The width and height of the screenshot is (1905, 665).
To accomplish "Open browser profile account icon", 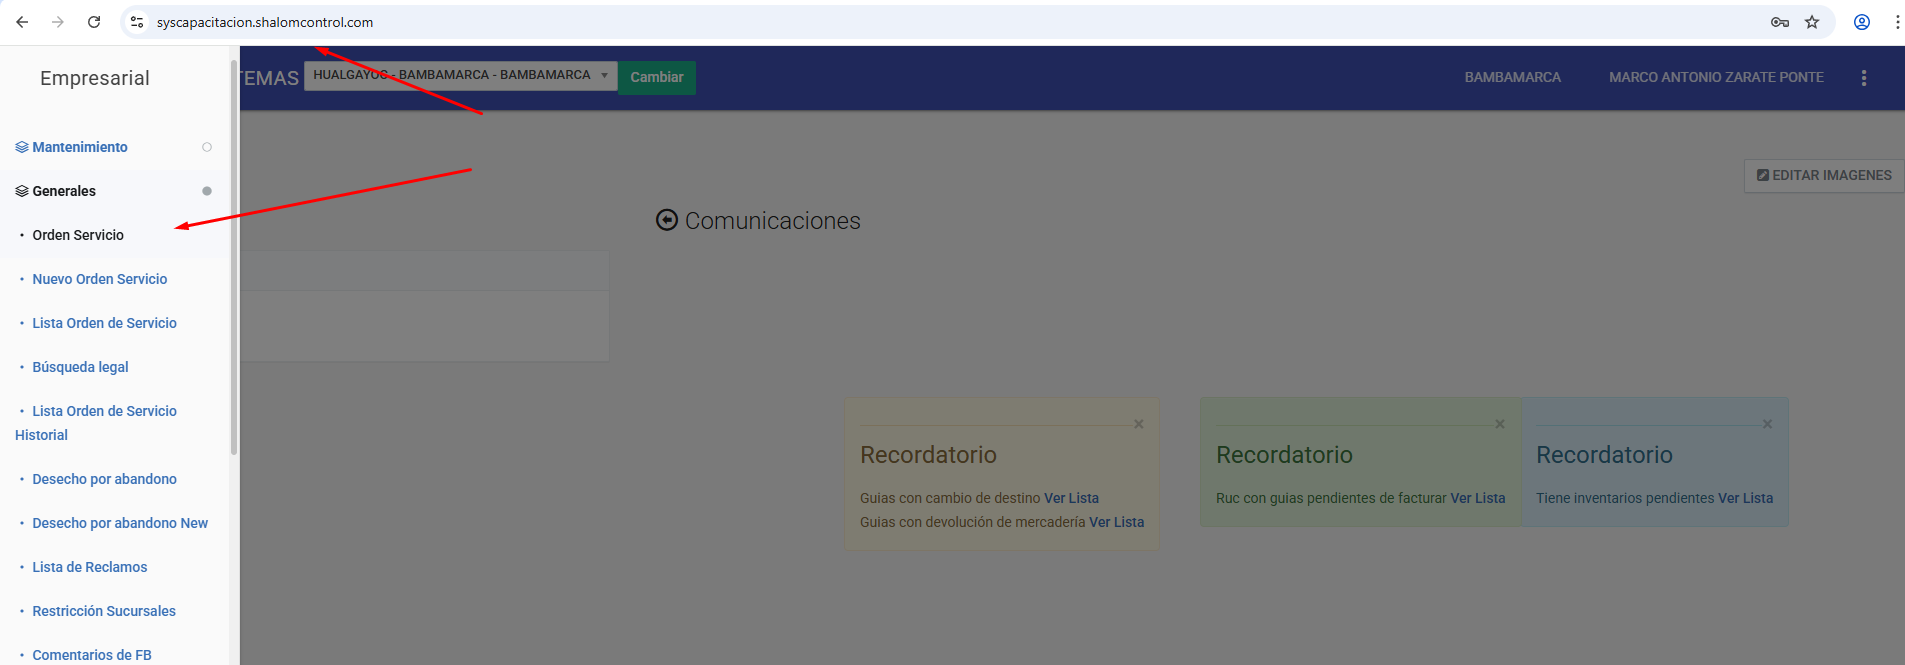I will (1862, 22).
